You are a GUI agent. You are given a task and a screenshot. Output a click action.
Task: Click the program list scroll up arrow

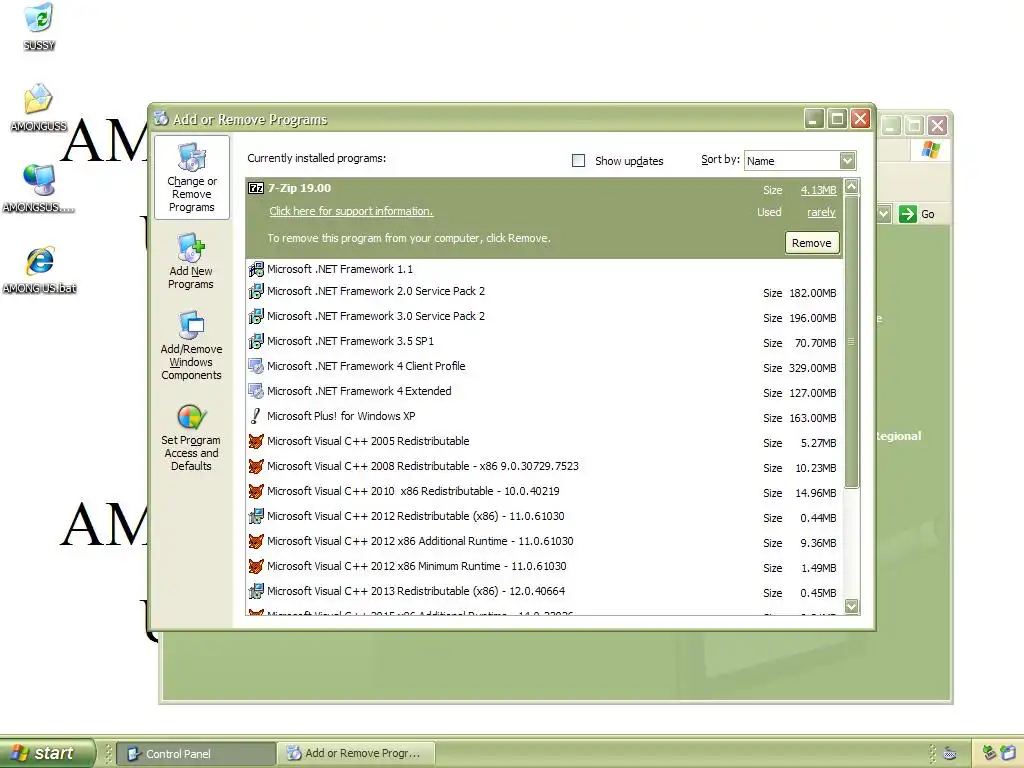pyautogui.click(x=852, y=187)
